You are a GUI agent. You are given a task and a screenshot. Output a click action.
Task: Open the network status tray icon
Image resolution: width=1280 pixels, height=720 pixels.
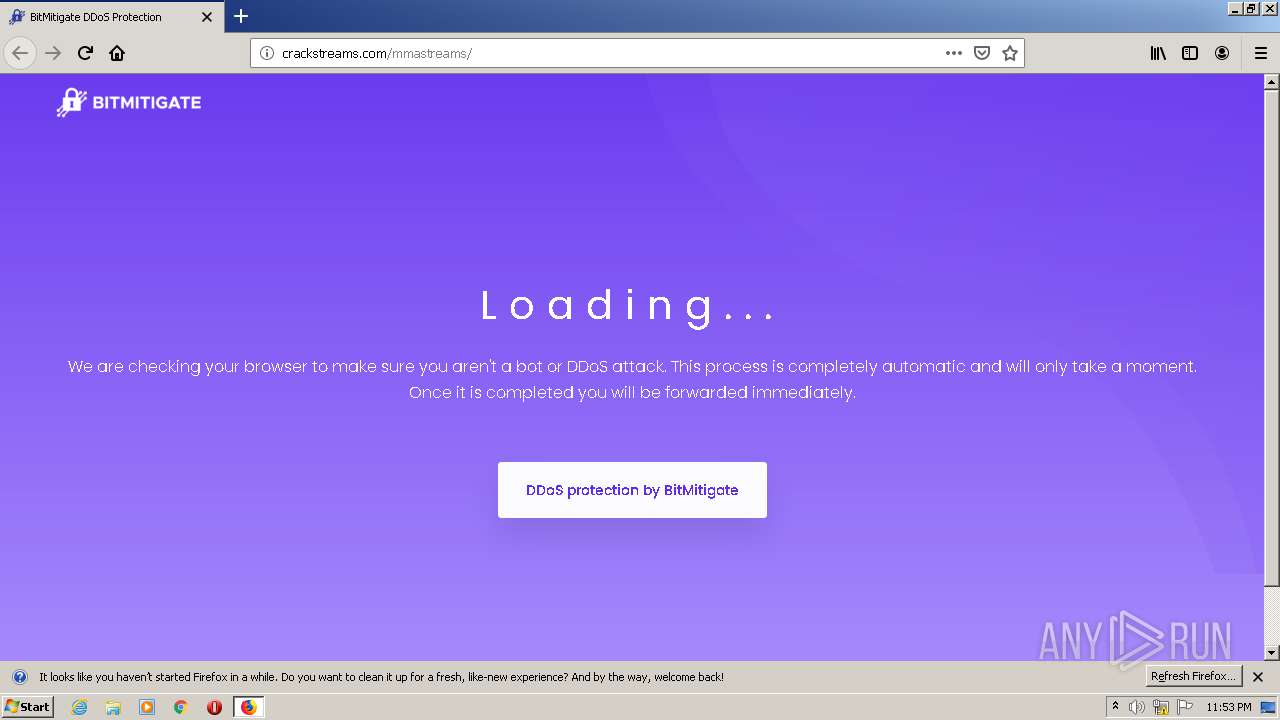(1161, 707)
